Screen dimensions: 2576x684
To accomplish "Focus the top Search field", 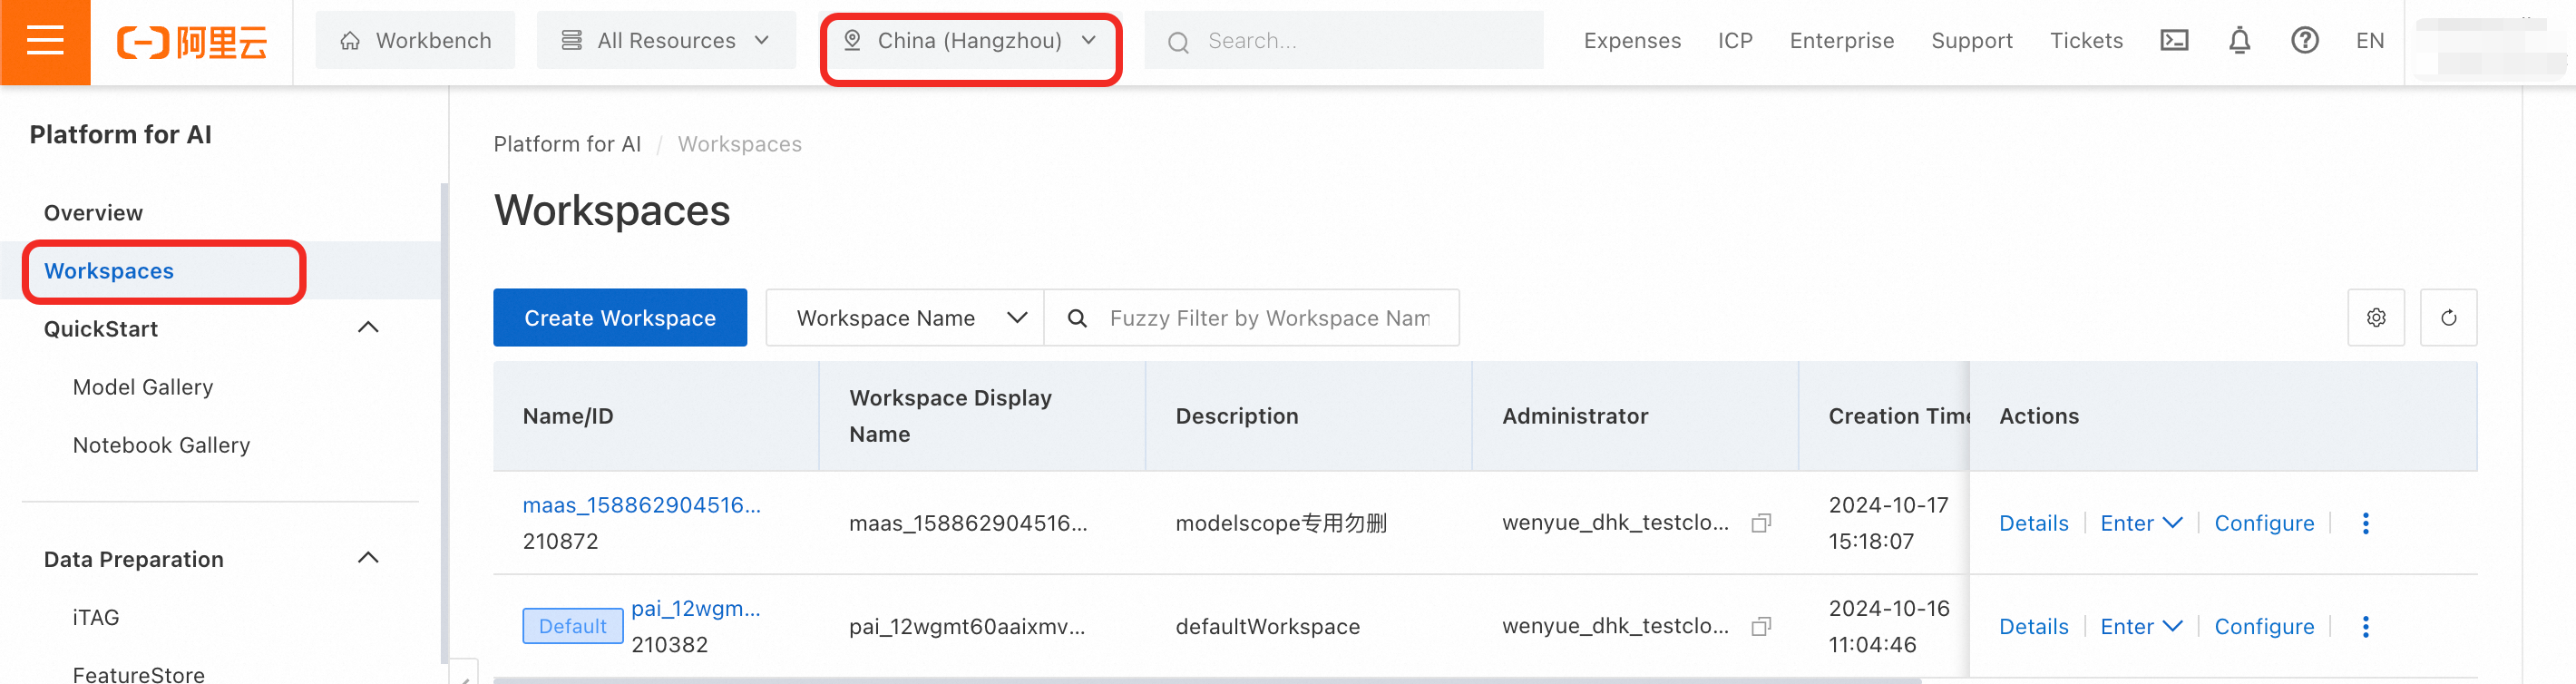I will point(1344,41).
